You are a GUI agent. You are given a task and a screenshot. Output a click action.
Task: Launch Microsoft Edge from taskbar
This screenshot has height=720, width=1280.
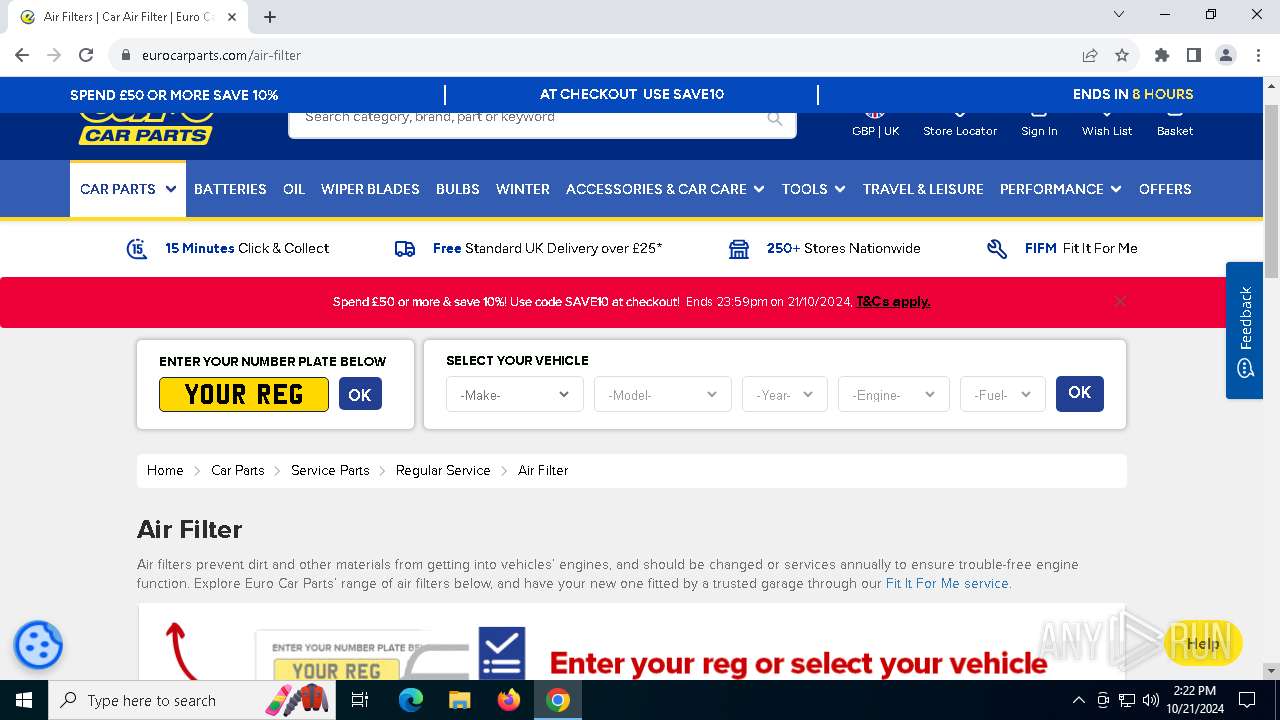411,700
